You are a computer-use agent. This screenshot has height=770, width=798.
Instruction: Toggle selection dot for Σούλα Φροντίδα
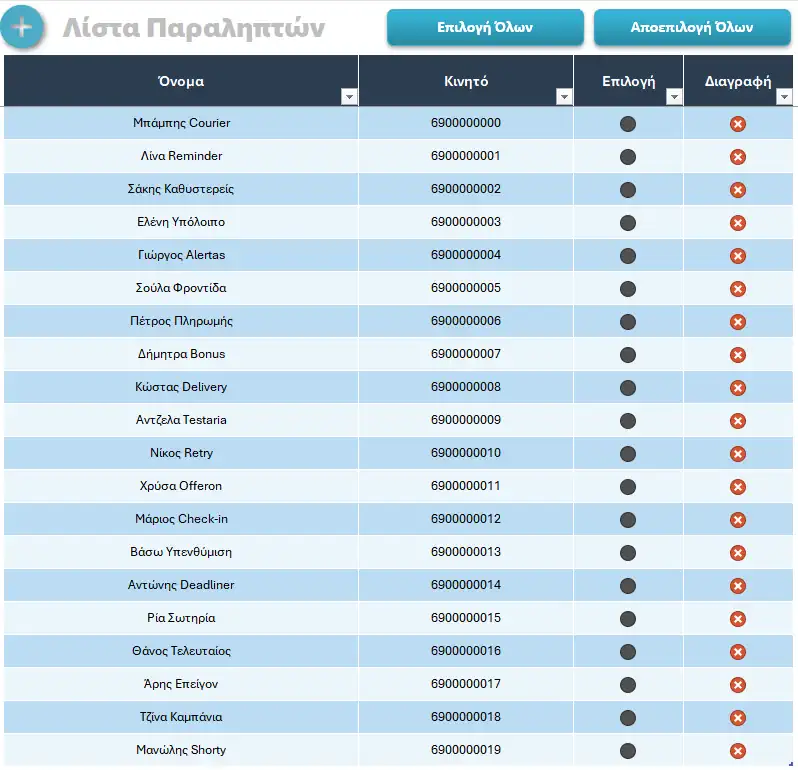[628, 289]
